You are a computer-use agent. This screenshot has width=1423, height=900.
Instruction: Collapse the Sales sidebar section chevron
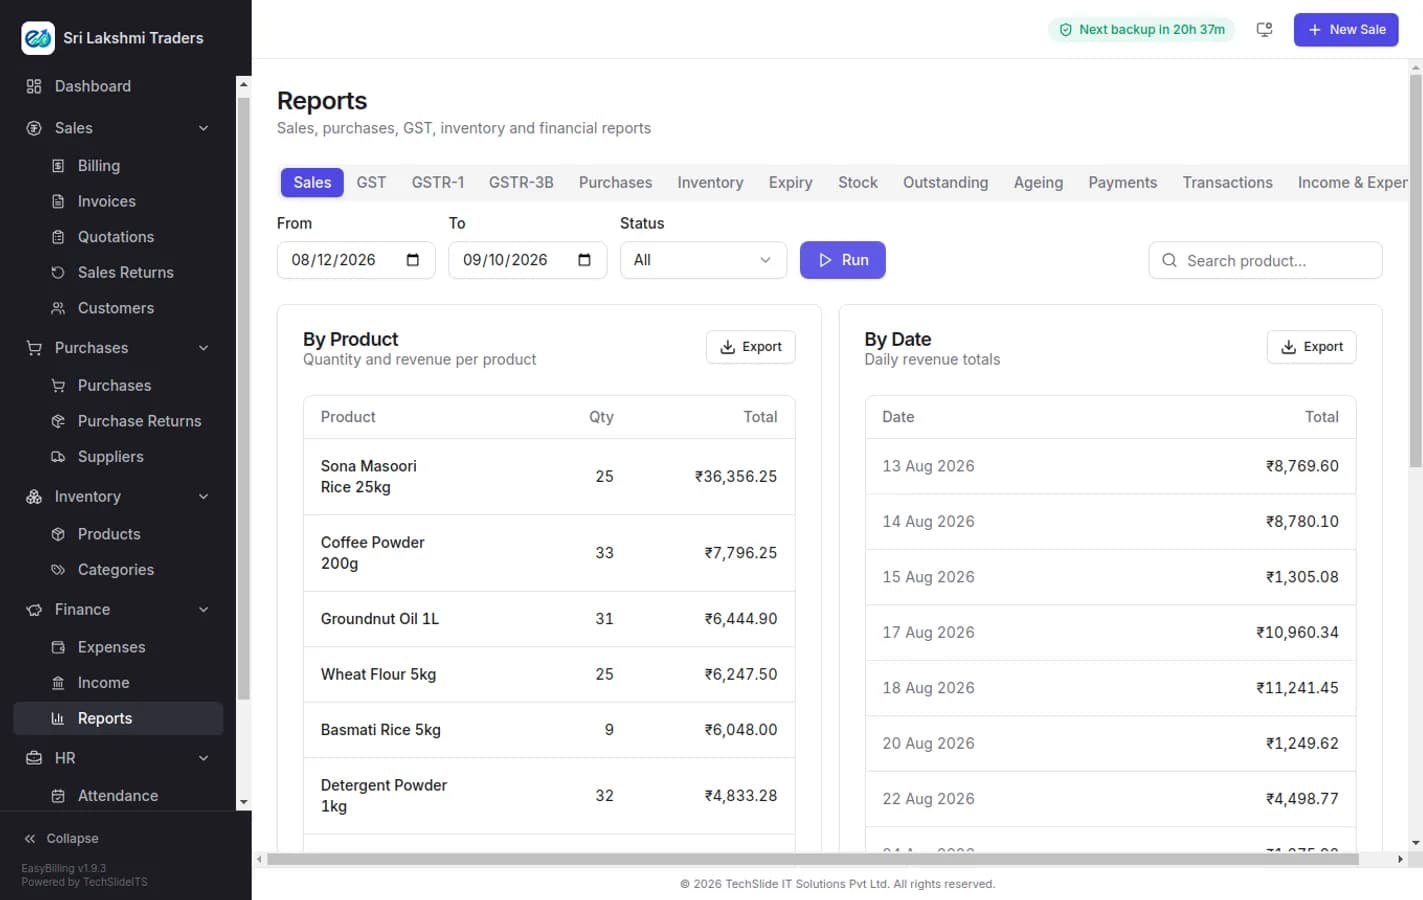204,128
